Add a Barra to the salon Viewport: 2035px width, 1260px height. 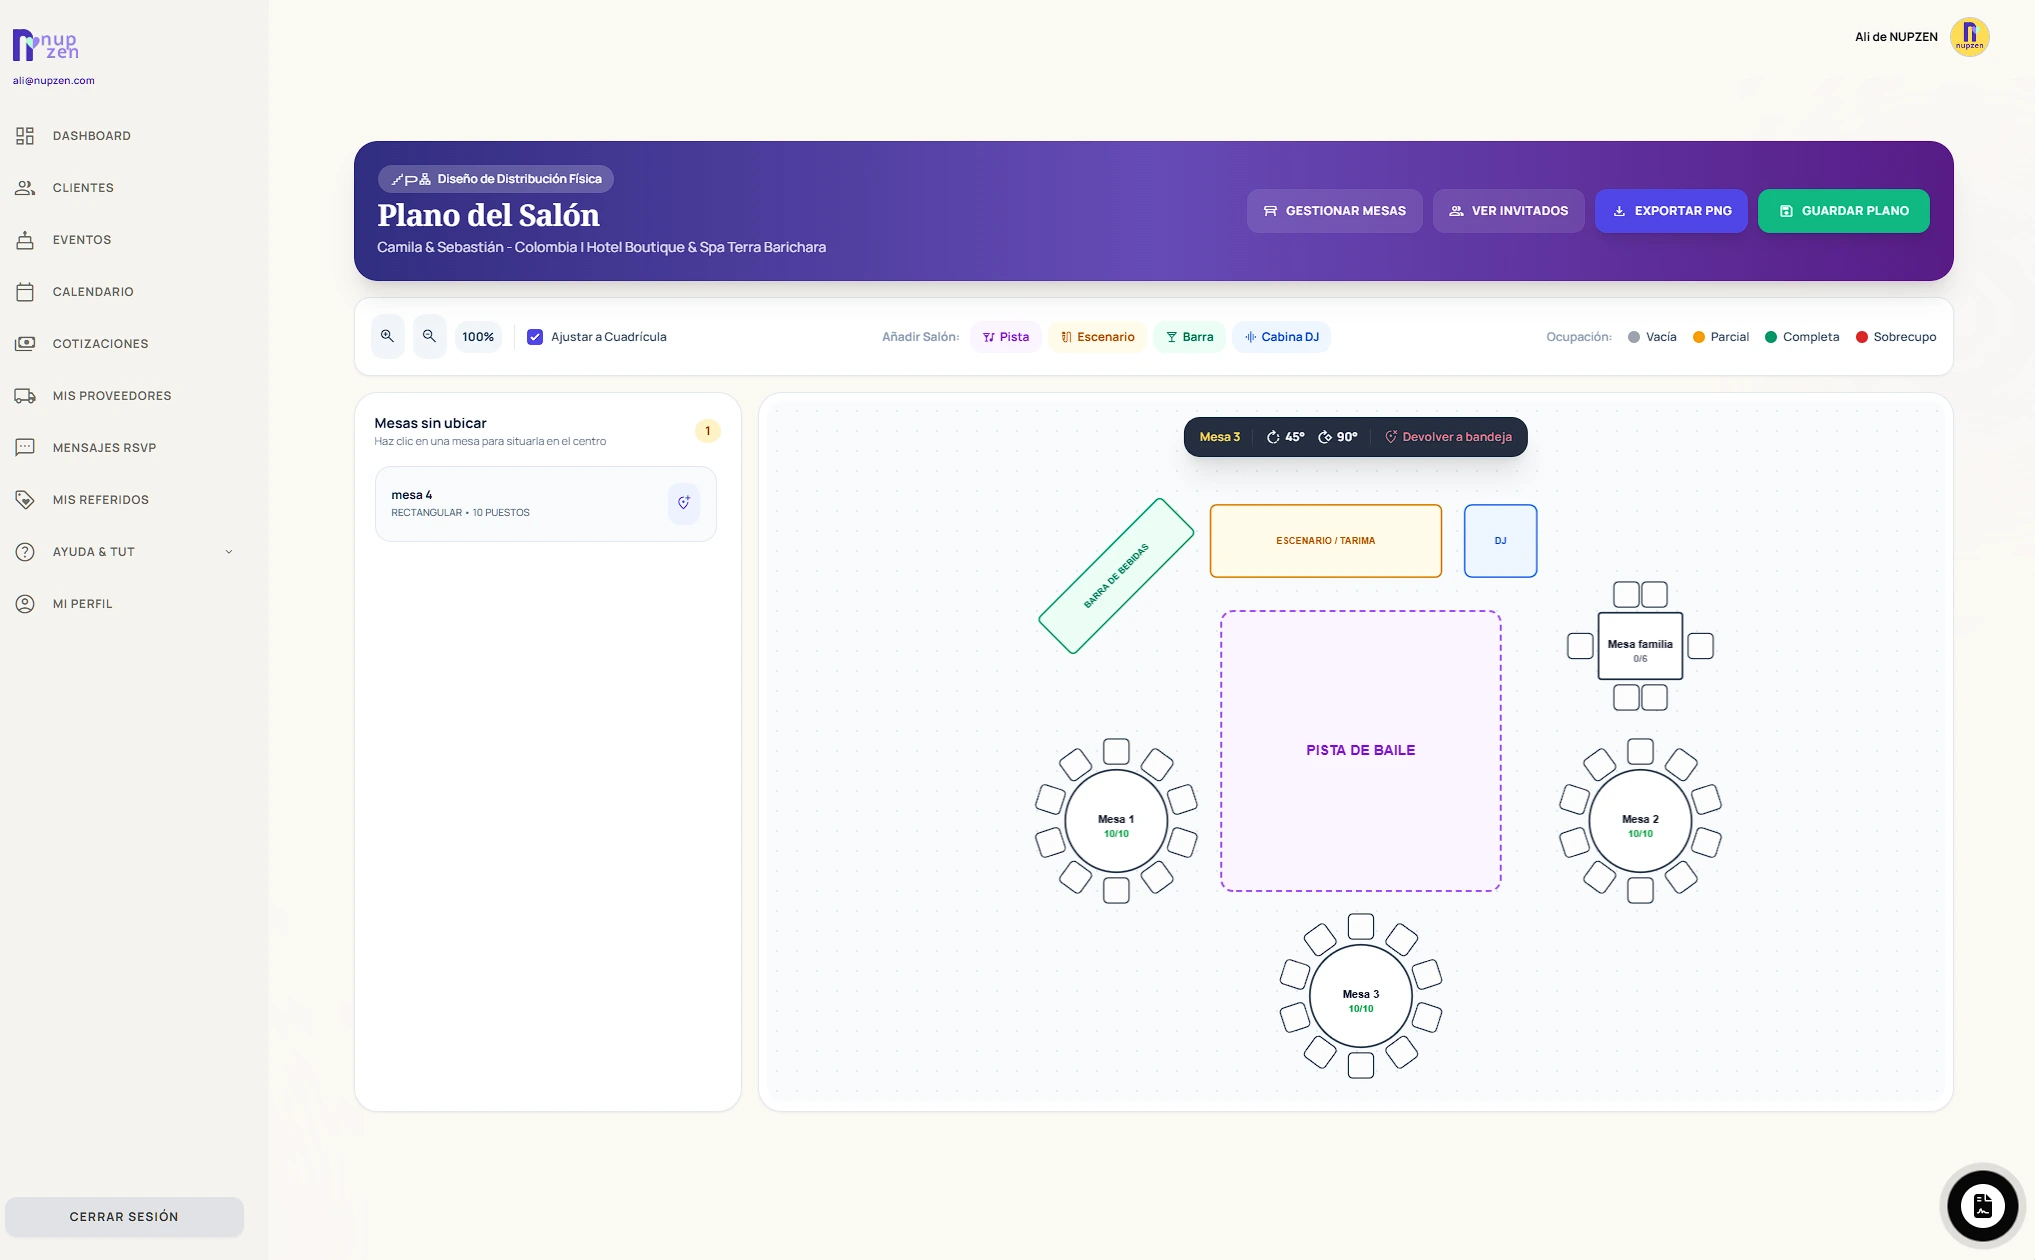point(1189,337)
